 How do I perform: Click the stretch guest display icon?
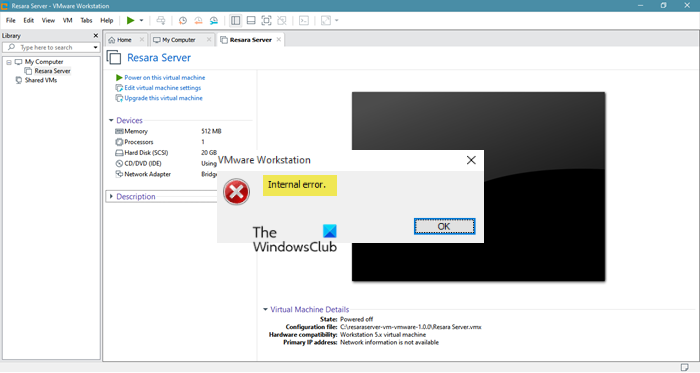point(326,21)
